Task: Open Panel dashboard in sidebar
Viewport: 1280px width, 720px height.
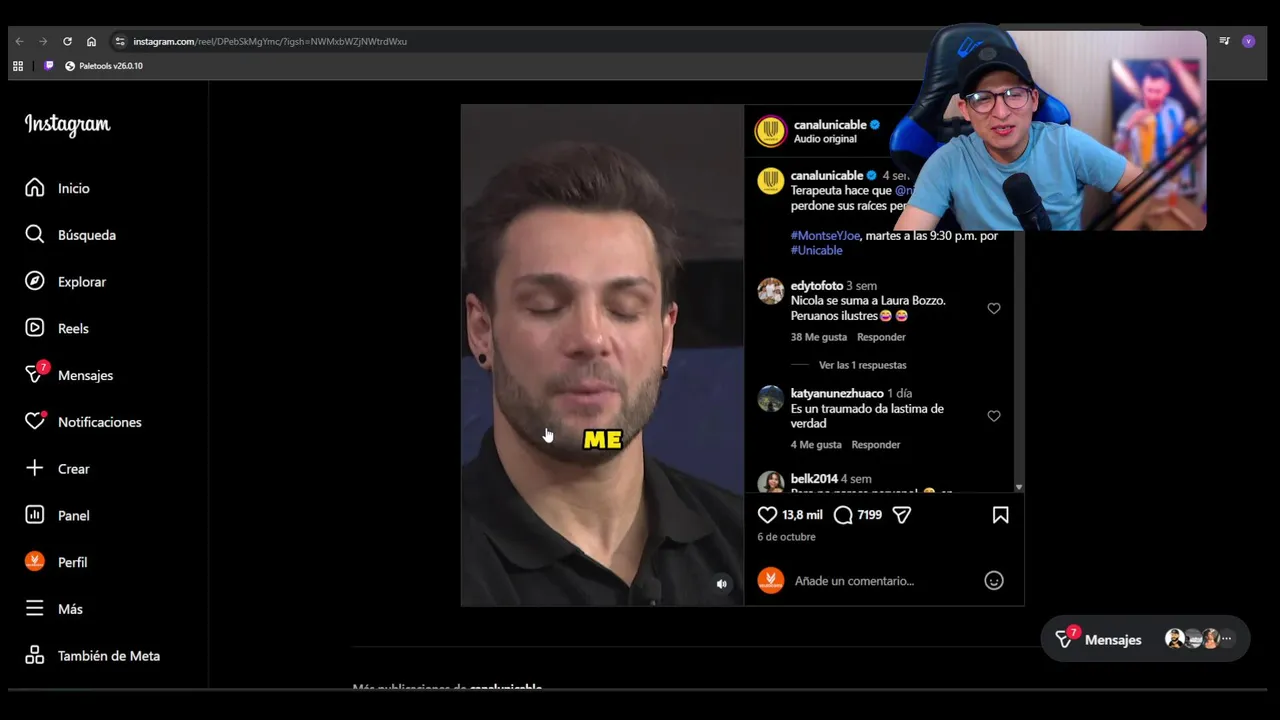Action: click(58, 515)
